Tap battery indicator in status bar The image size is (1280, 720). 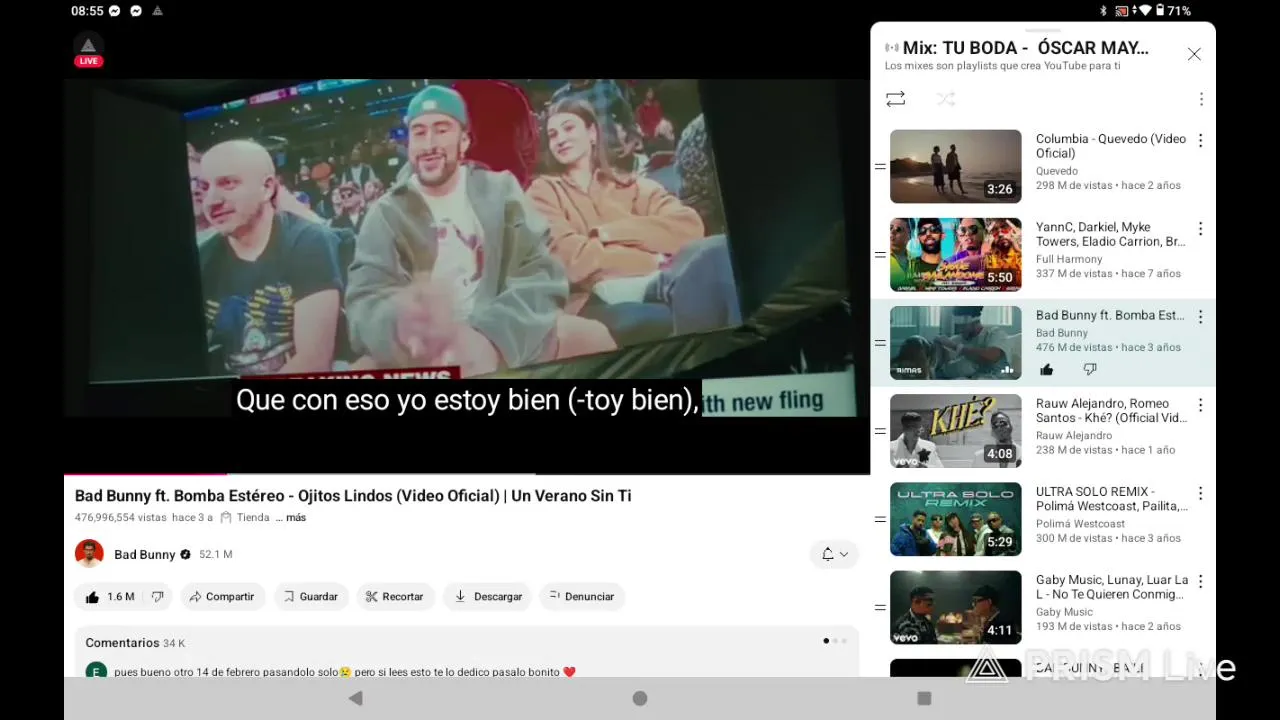point(1161,11)
